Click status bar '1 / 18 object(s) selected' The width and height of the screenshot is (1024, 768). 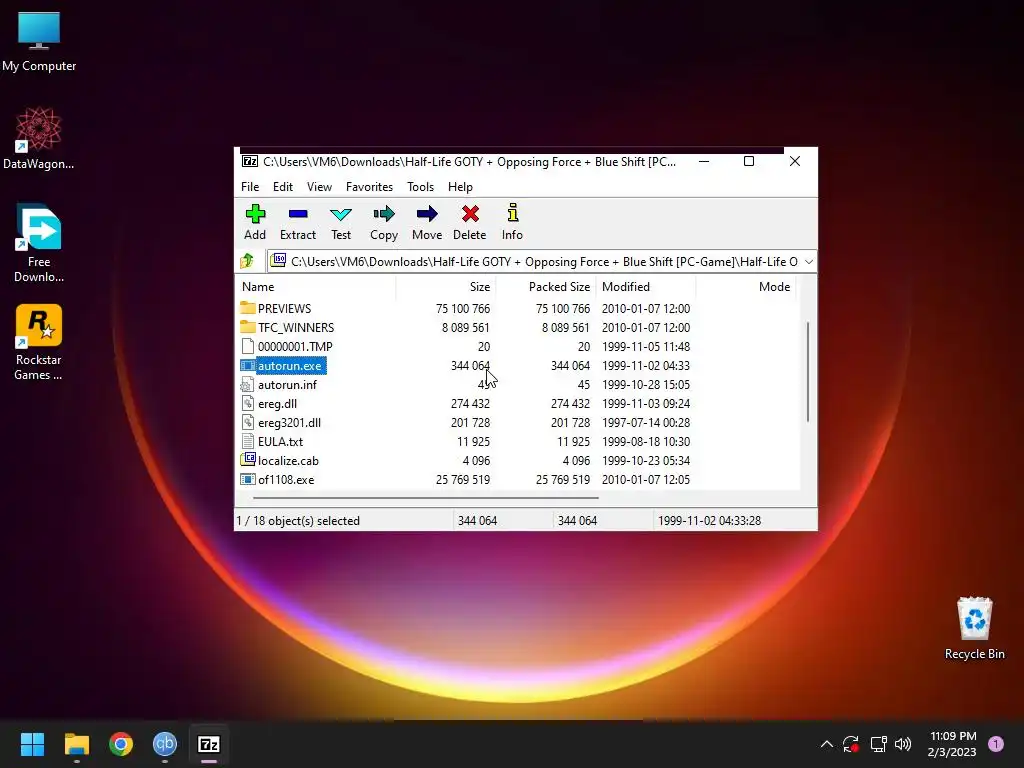[x=298, y=520]
